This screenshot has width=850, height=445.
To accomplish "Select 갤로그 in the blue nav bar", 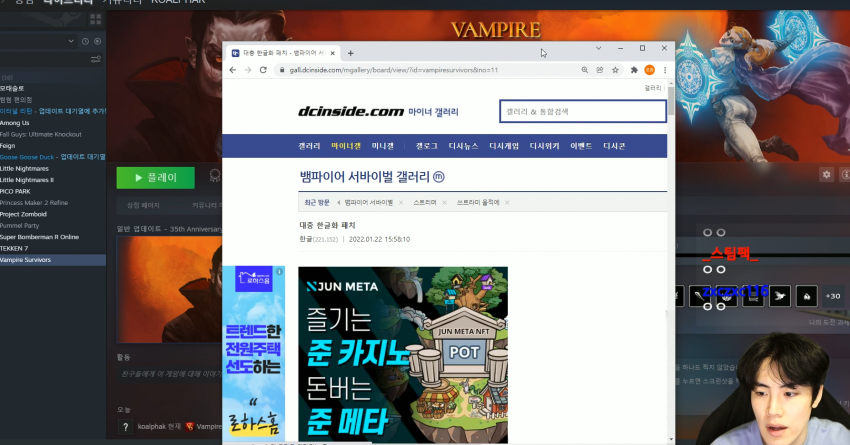I will click(x=427, y=146).
